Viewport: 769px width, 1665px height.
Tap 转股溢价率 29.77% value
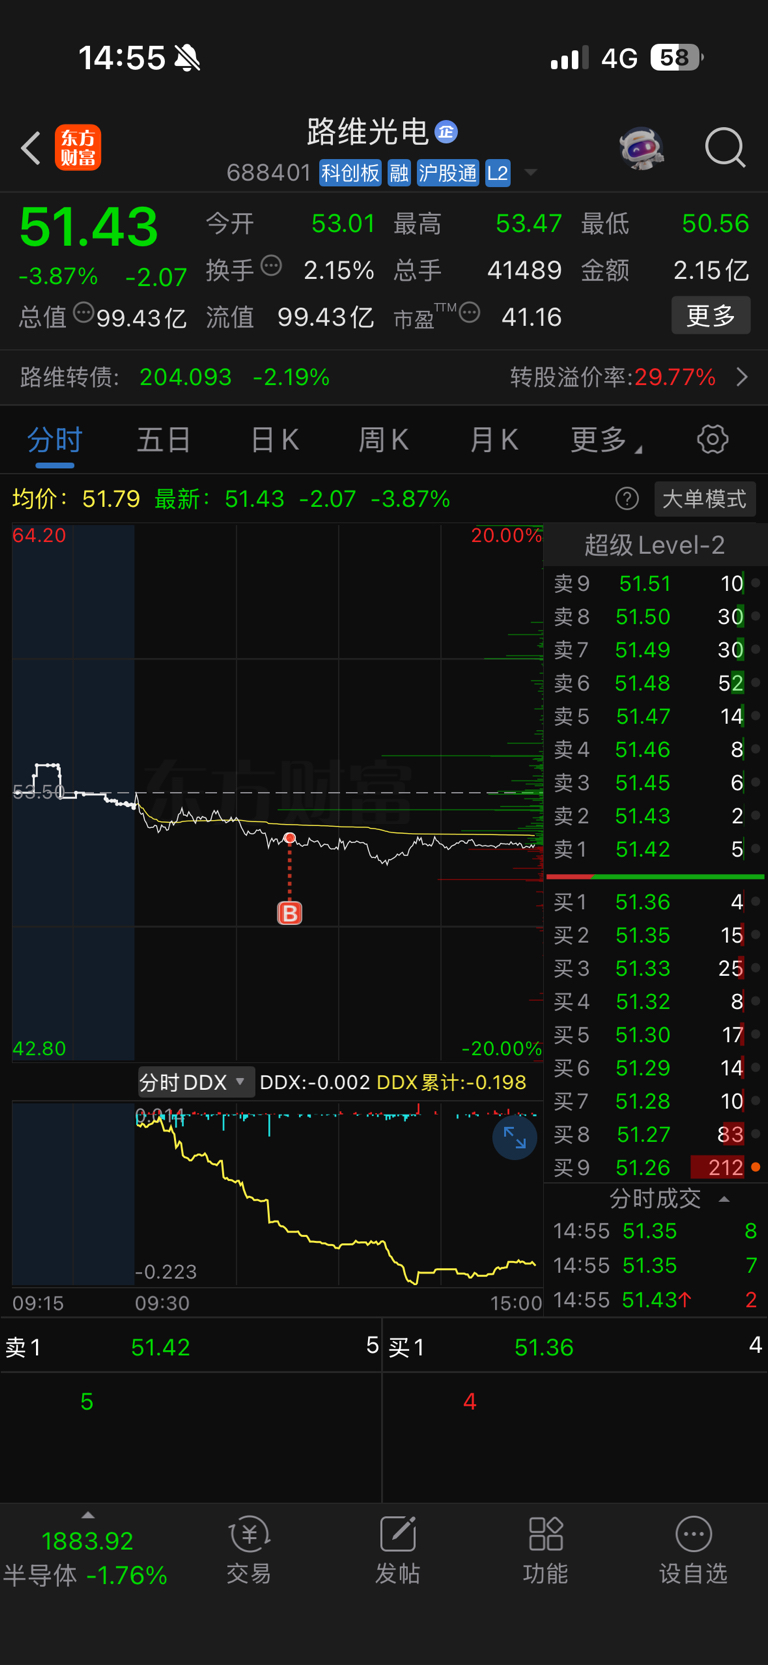[675, 377]
